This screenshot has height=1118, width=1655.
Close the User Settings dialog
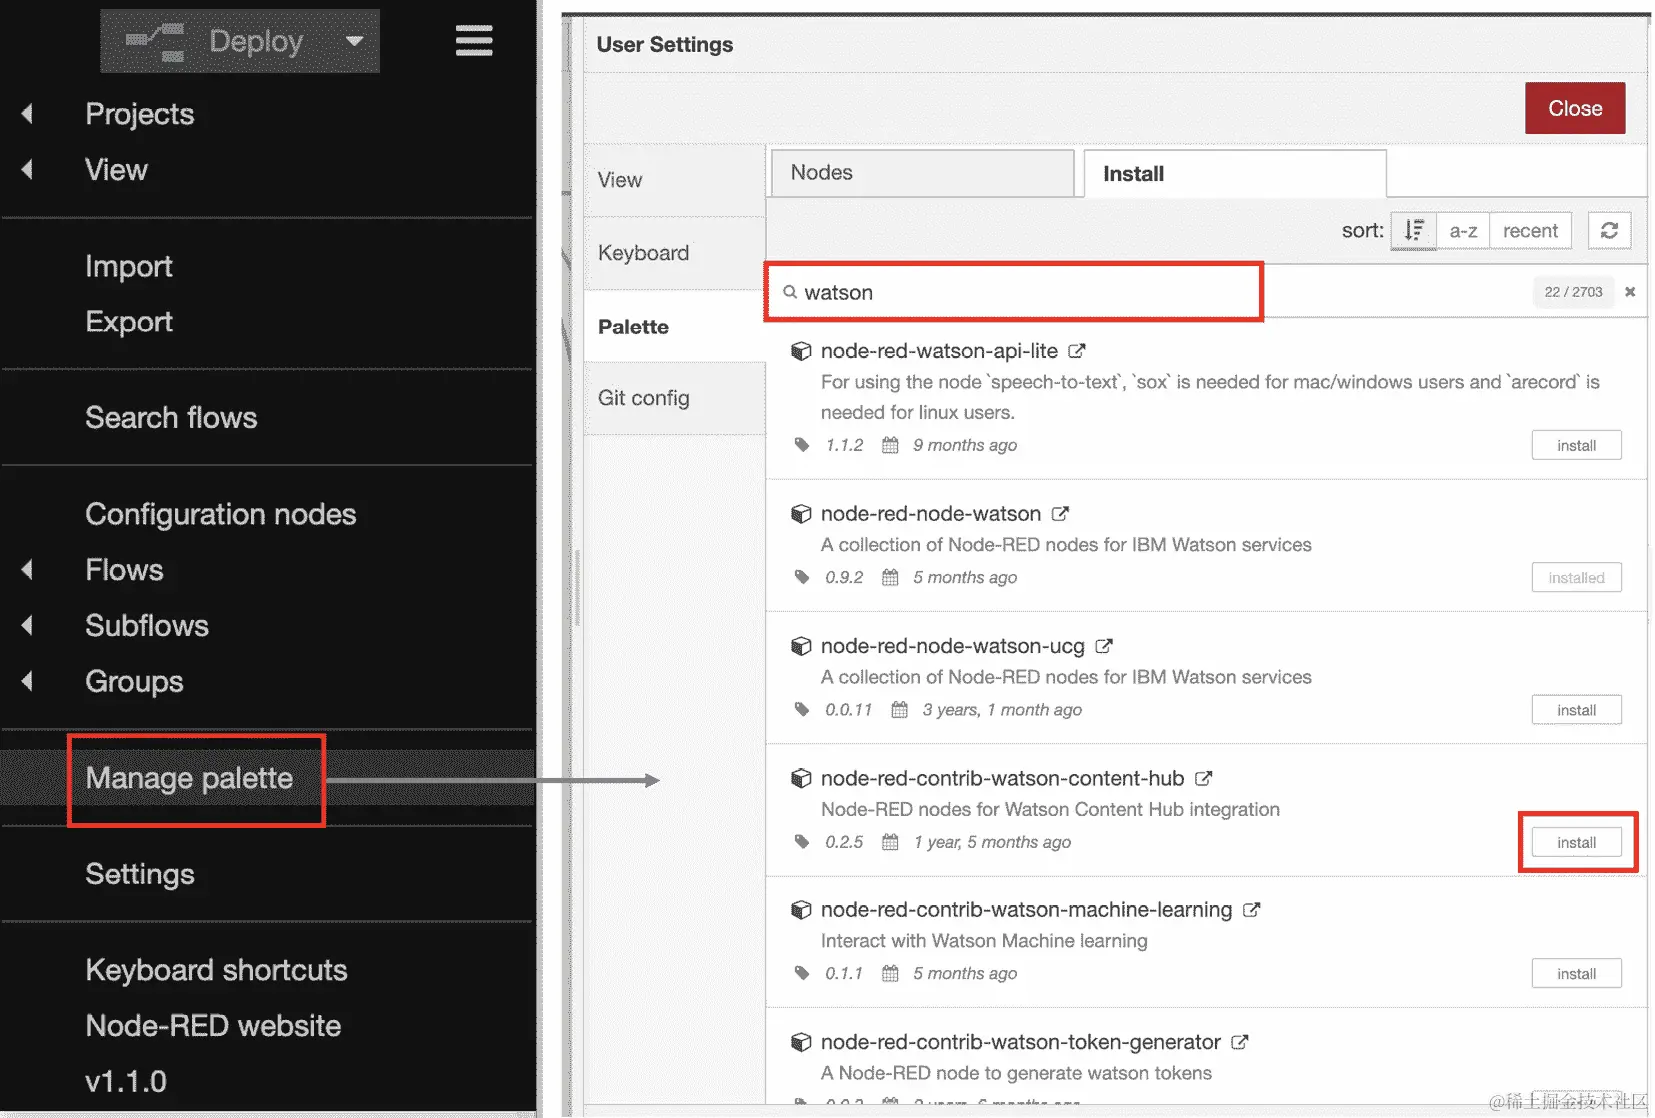pyautogui.click(x=1575, y=108)
